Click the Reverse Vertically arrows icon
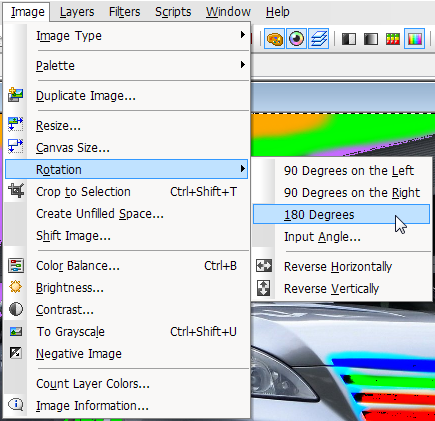Image resolution: width=435 pixels, height=421 pixels. (x=264, y=288)
